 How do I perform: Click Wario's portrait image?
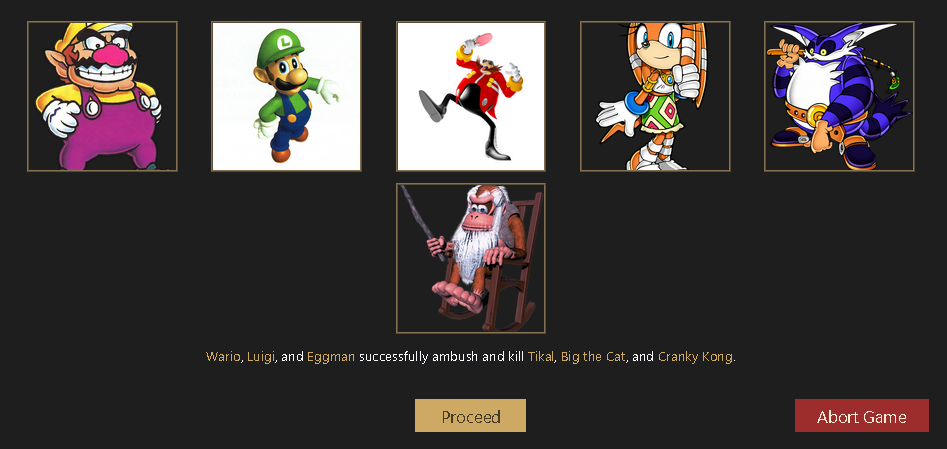click(102, 97)
